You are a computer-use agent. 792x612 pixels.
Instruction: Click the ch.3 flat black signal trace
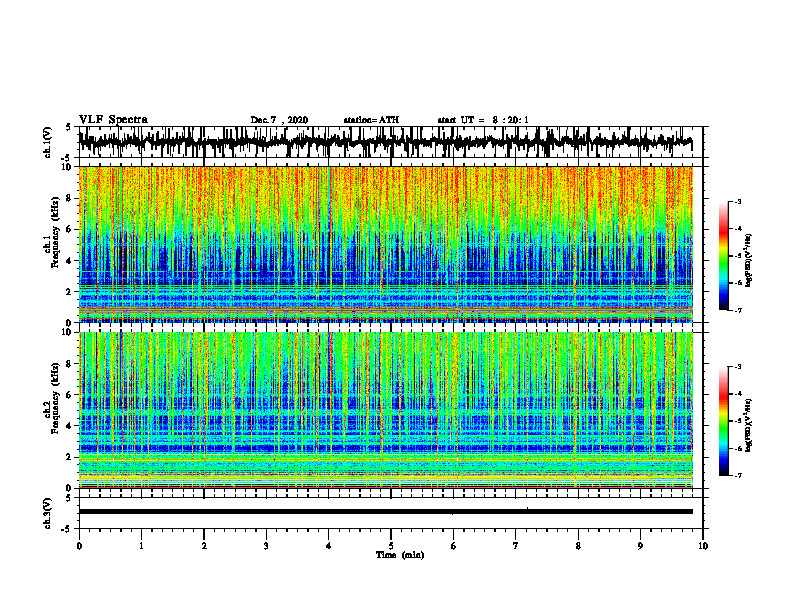pos(385,512)
